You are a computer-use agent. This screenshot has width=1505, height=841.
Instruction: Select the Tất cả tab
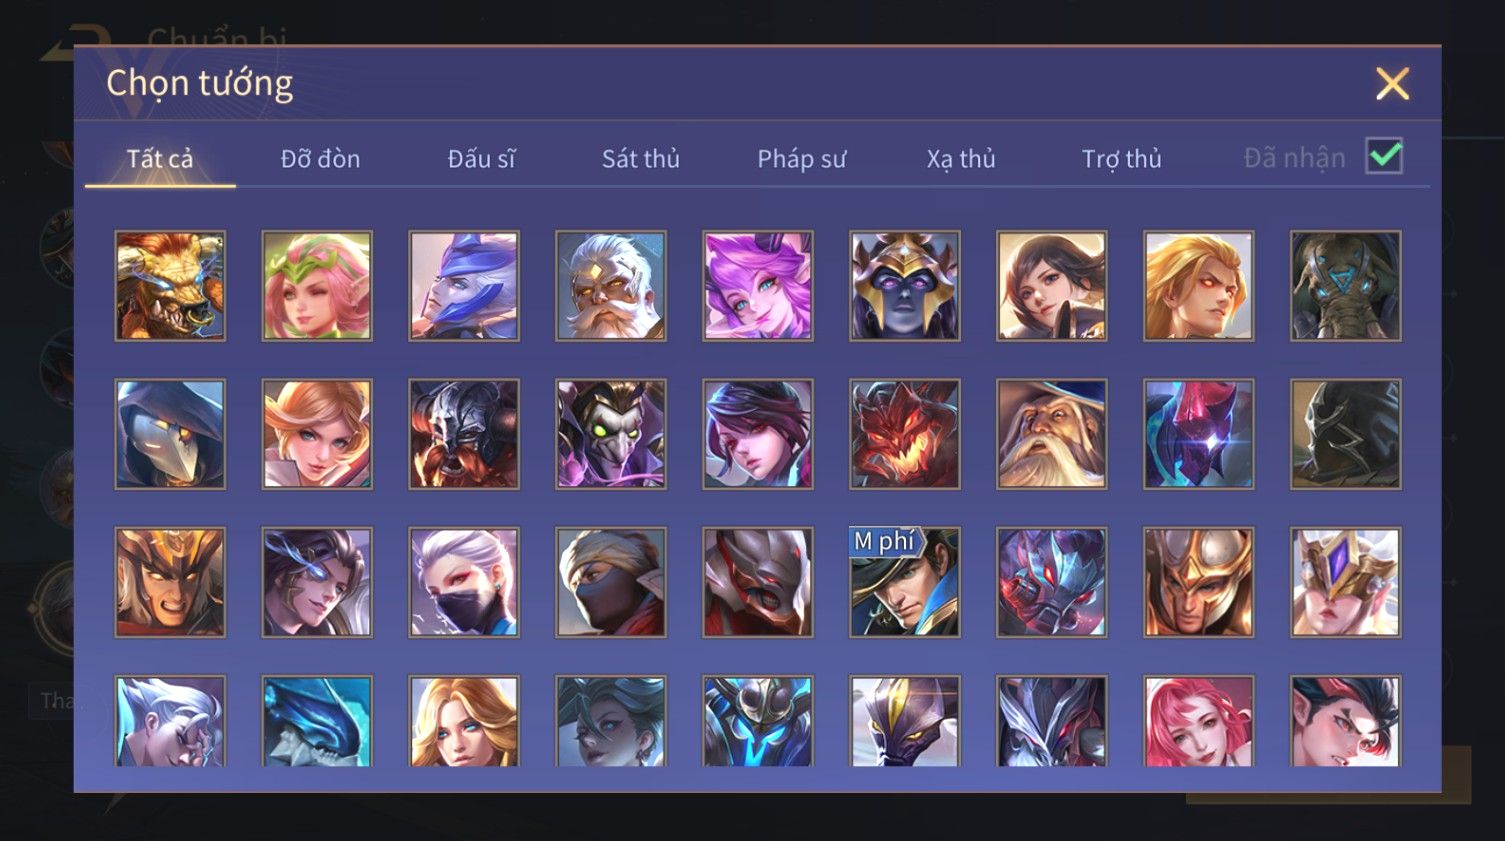pos(160,159)
